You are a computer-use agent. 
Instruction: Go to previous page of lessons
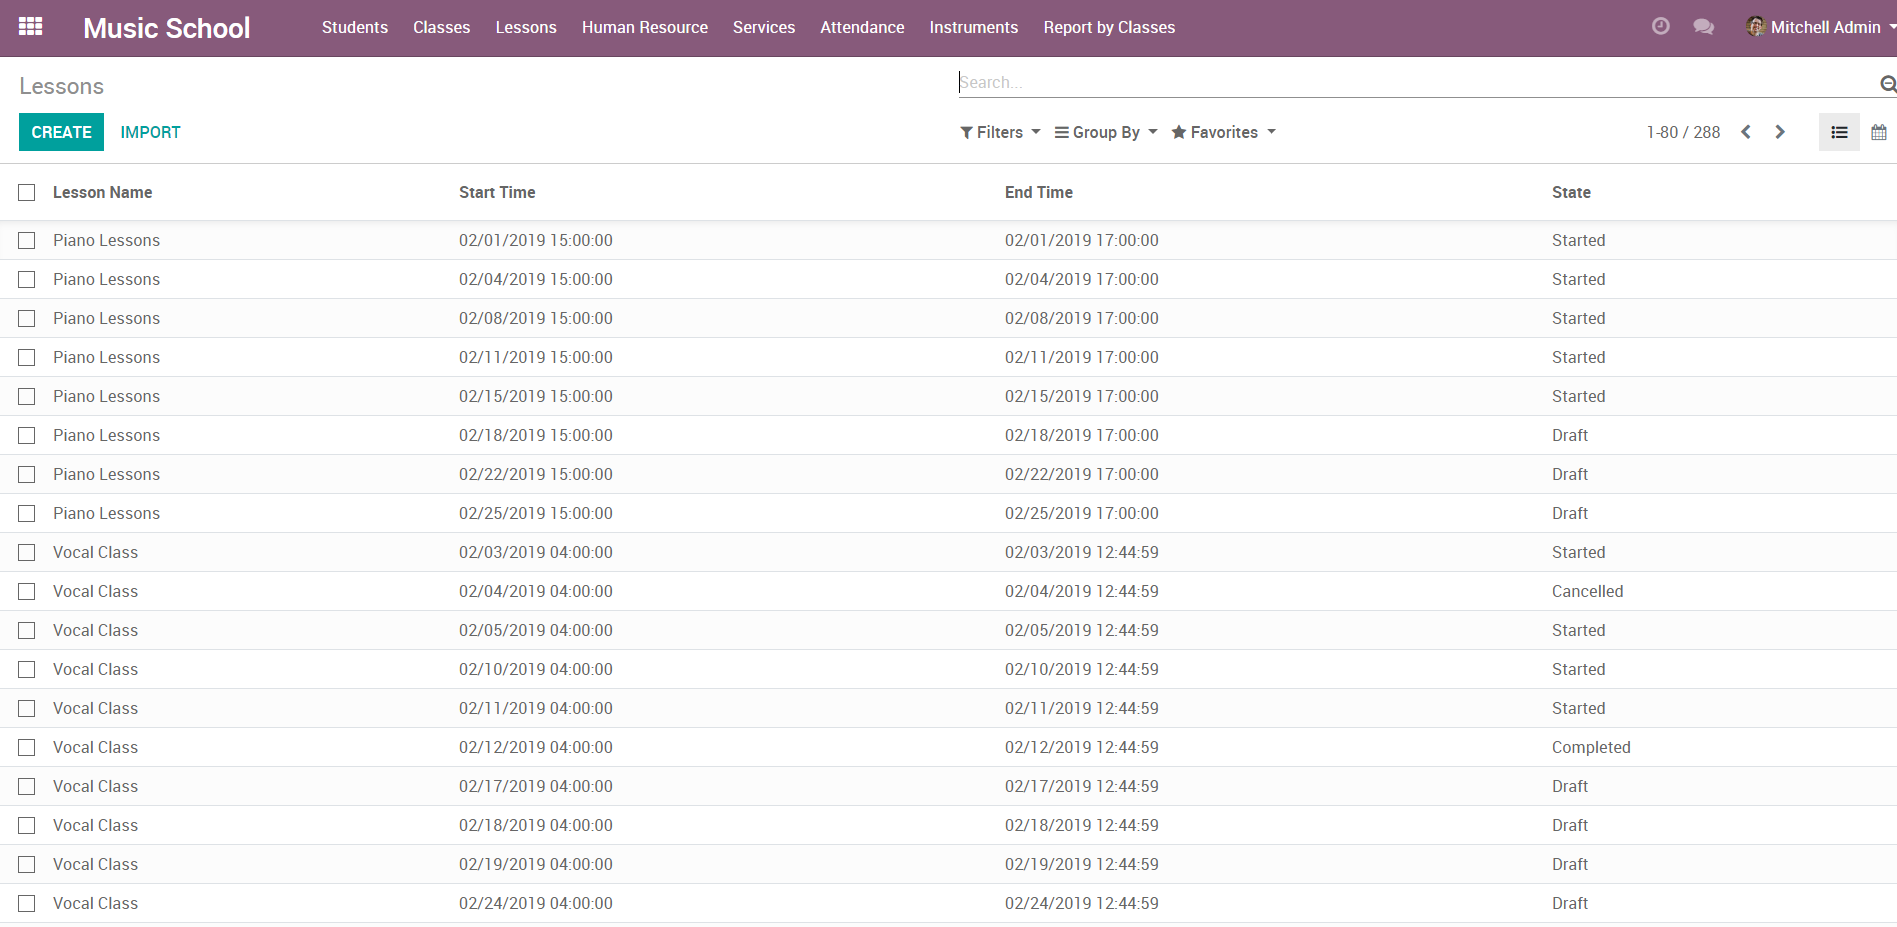click(x=1746, y=132)
